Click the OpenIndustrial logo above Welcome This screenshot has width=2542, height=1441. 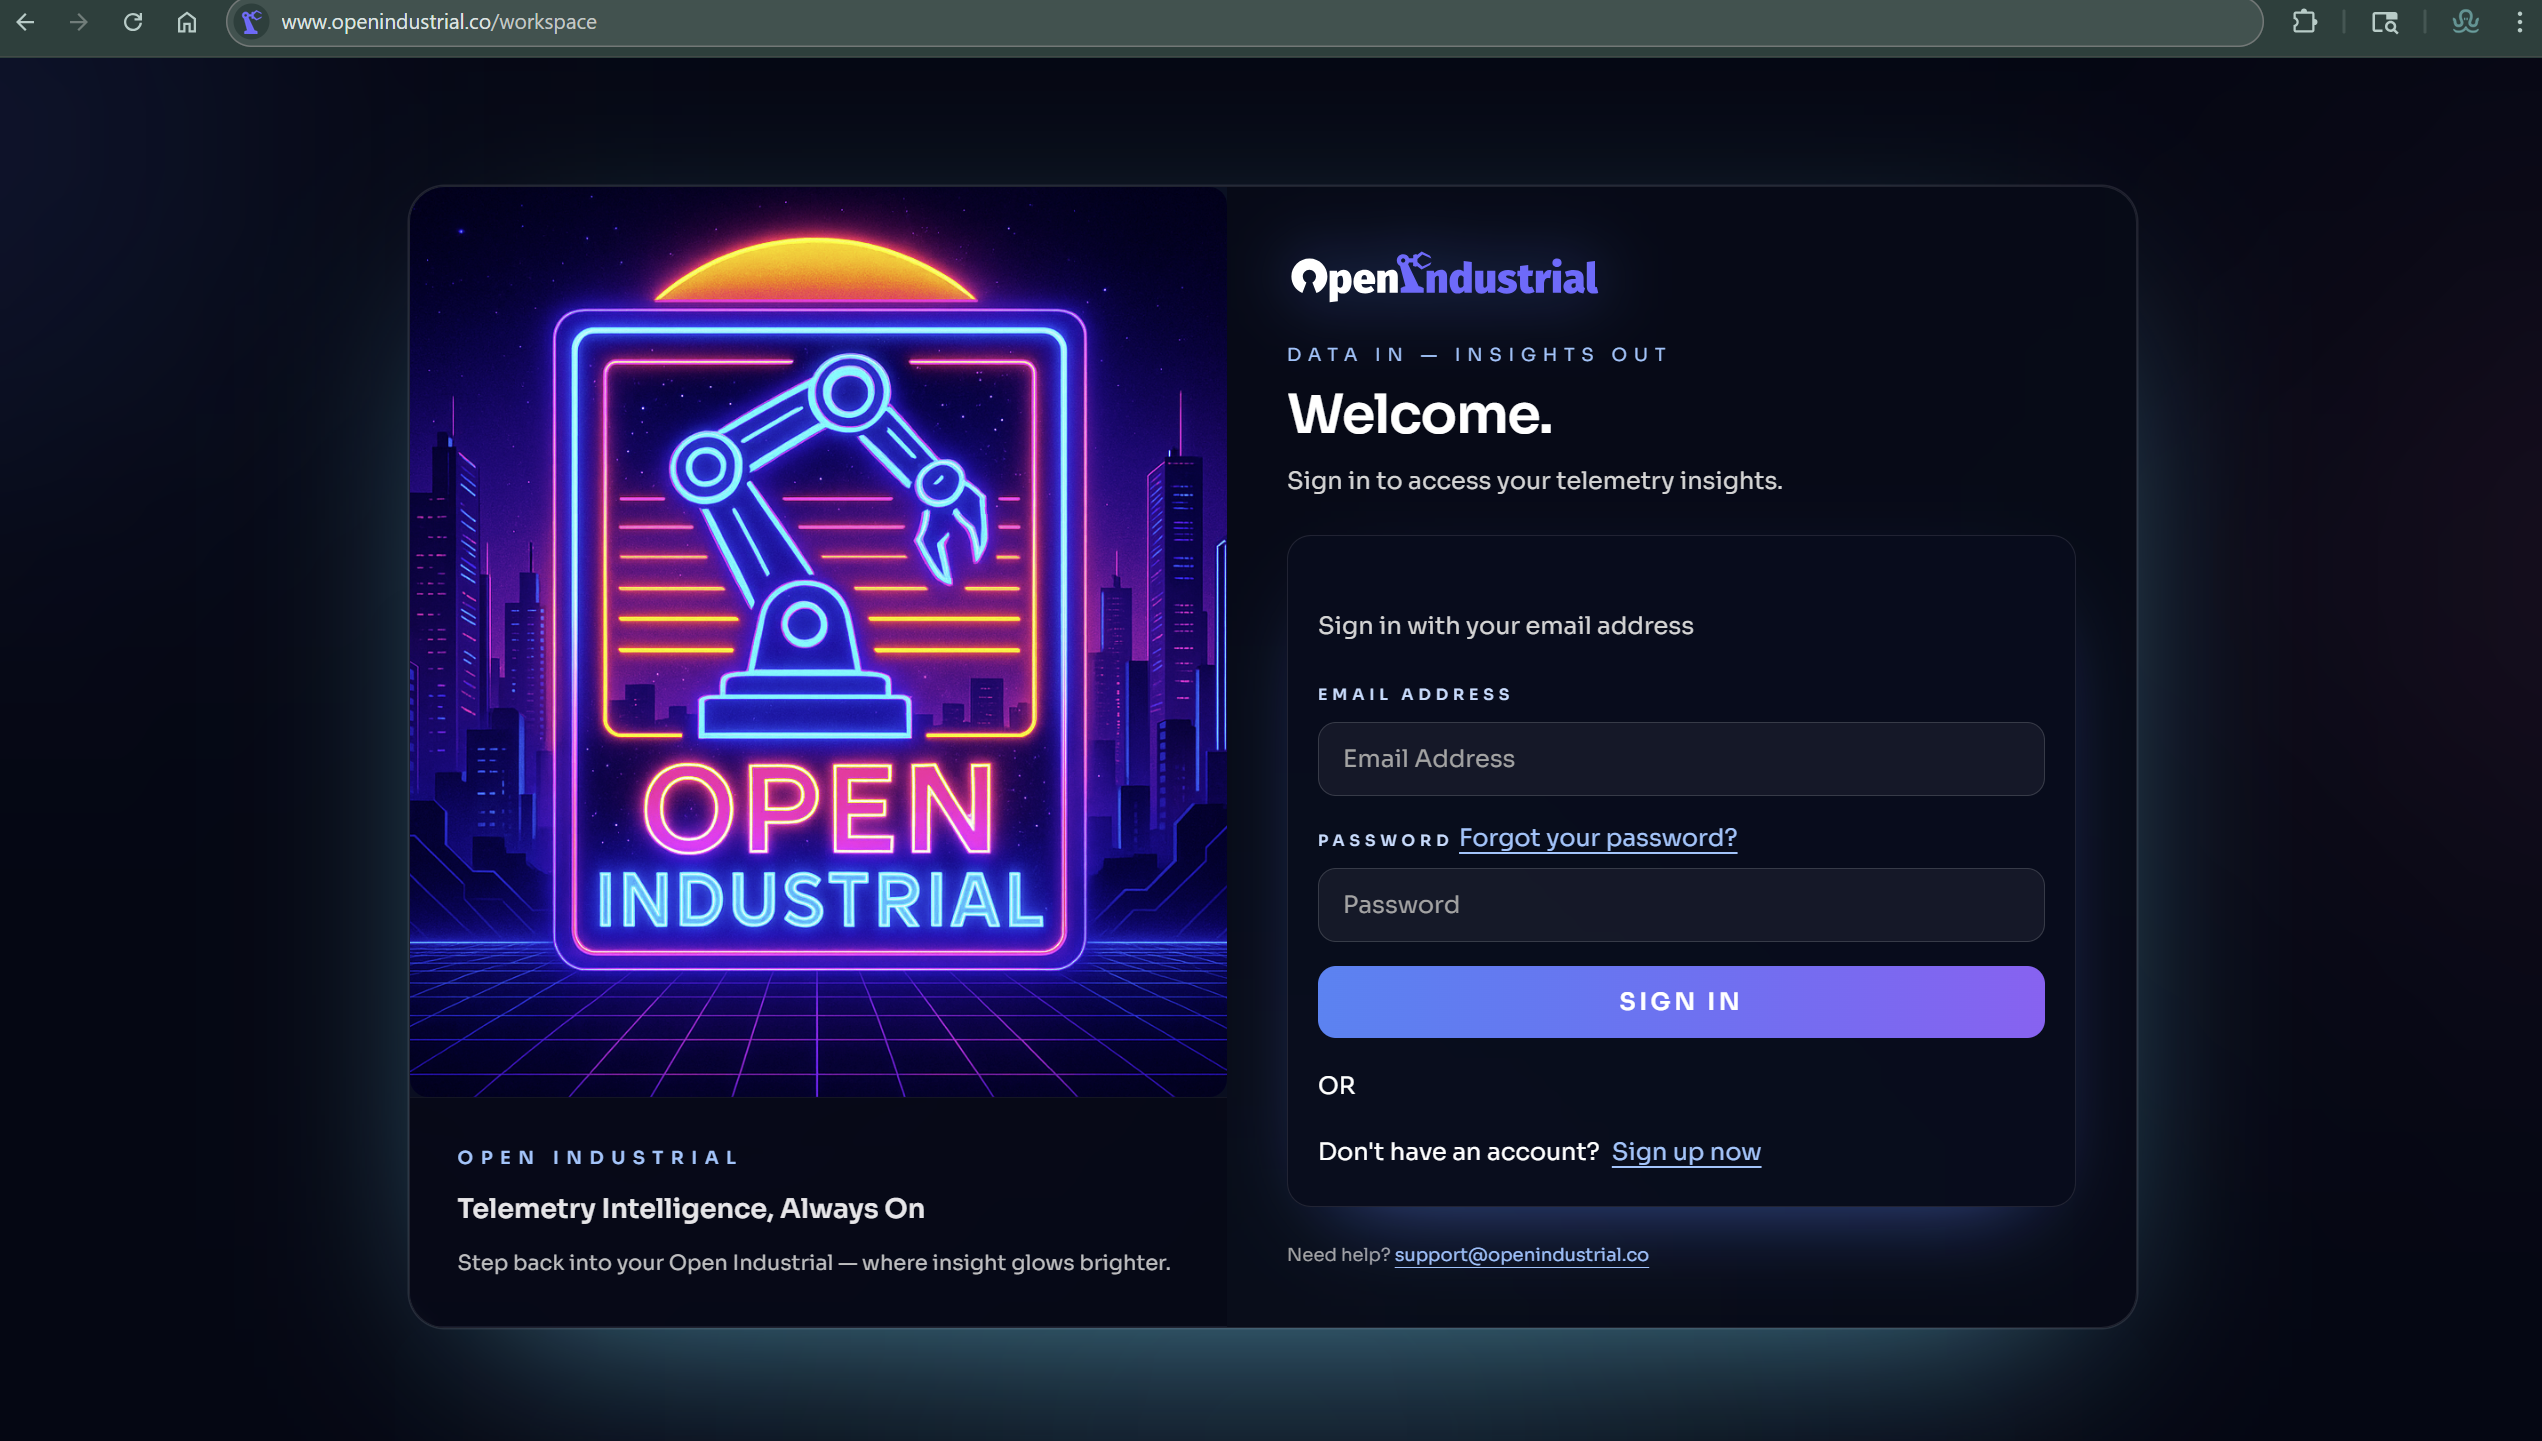tap(1444, 276)
